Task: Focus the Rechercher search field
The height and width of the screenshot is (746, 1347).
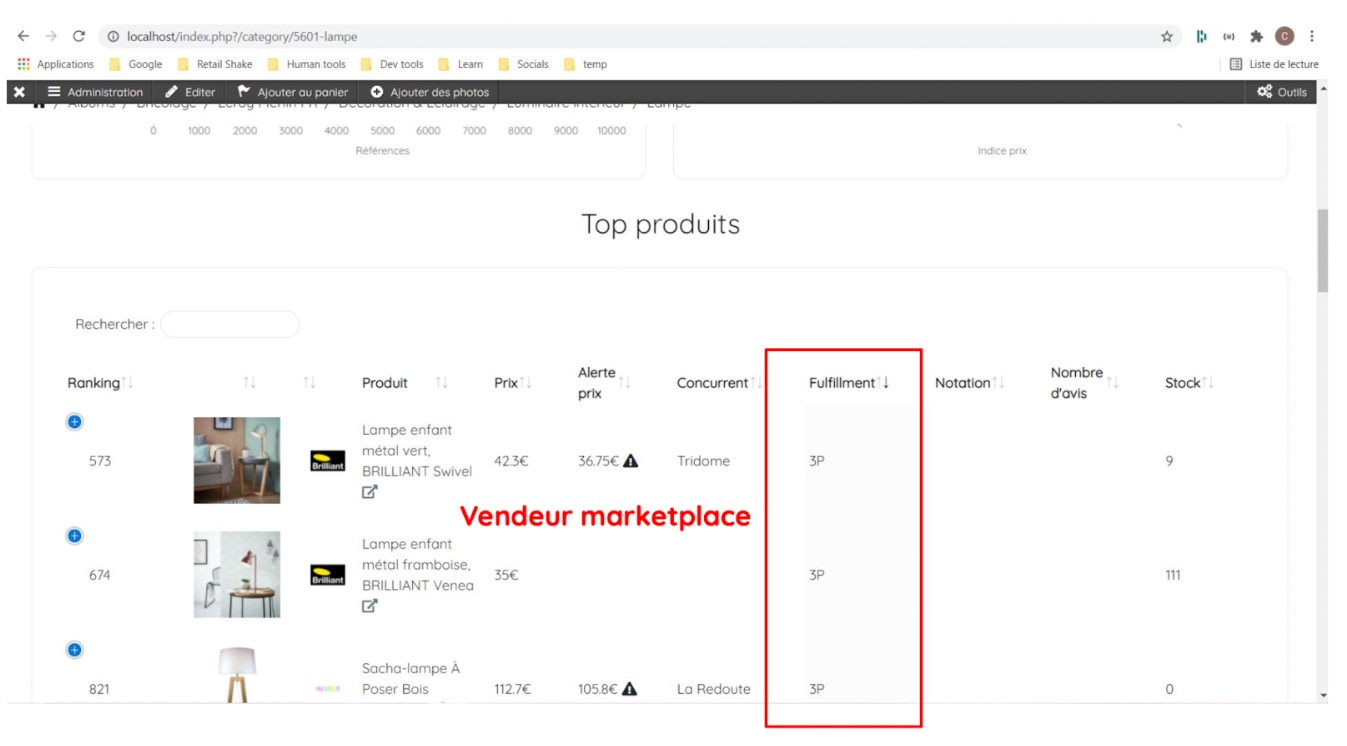Action: (x=230, y=324)
